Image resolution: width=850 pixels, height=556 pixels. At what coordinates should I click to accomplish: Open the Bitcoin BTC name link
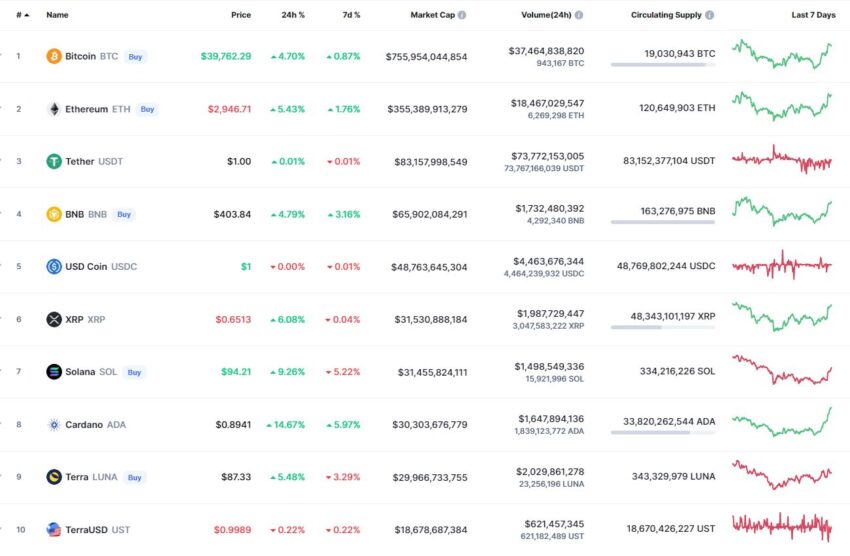92,56
